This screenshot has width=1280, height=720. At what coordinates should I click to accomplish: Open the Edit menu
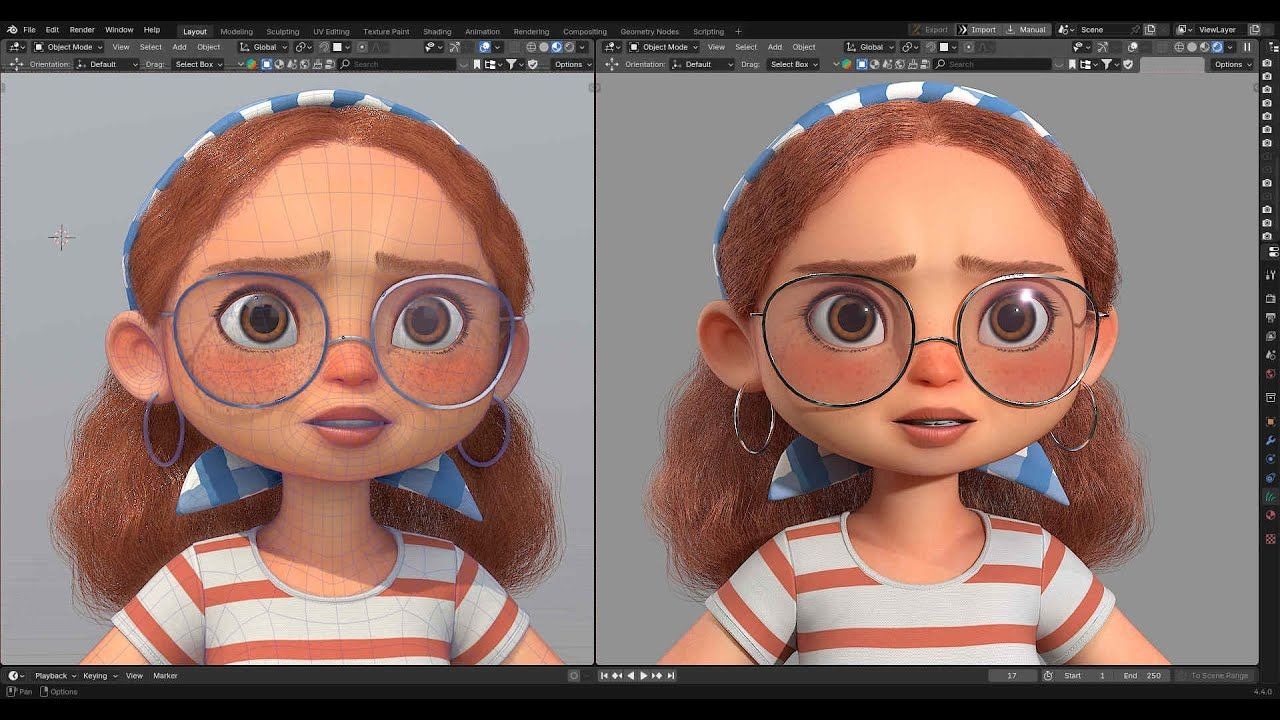52,30
